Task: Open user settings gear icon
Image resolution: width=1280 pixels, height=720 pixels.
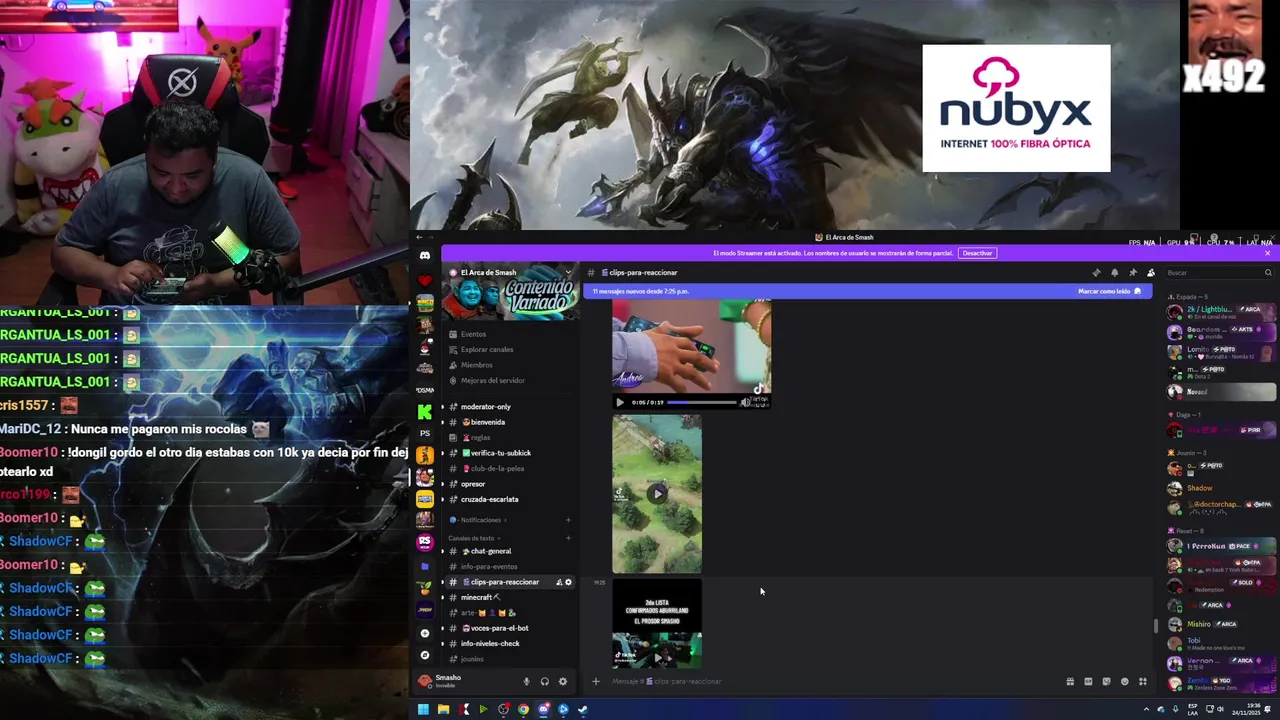Action: [x=563, y=681]
